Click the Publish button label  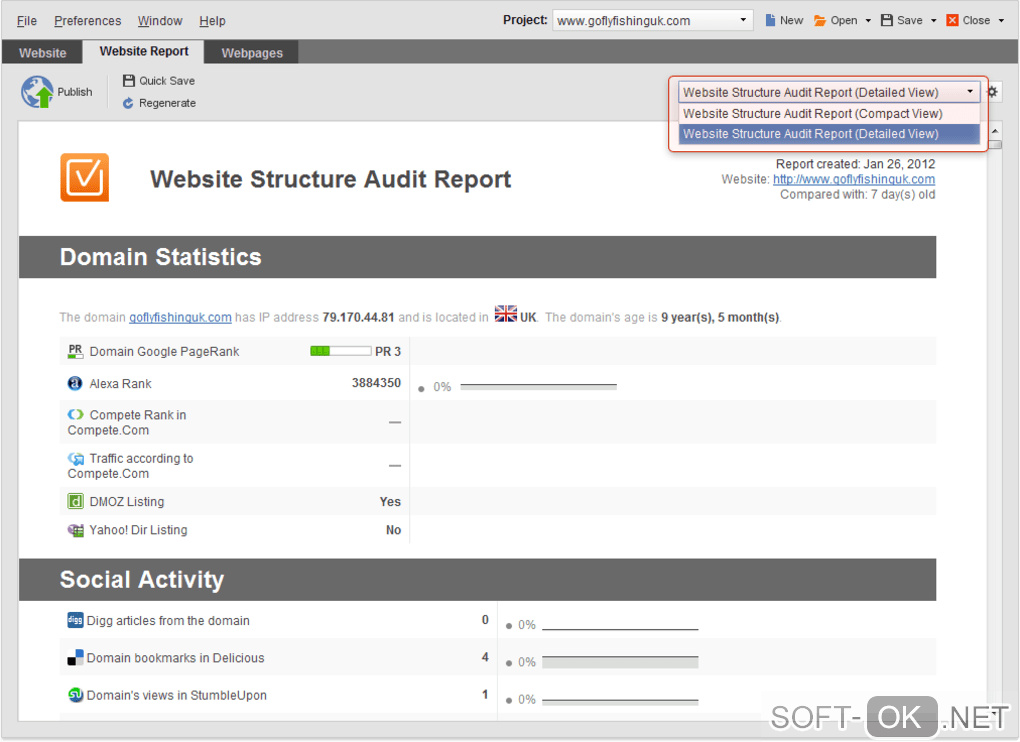point(75,92)
